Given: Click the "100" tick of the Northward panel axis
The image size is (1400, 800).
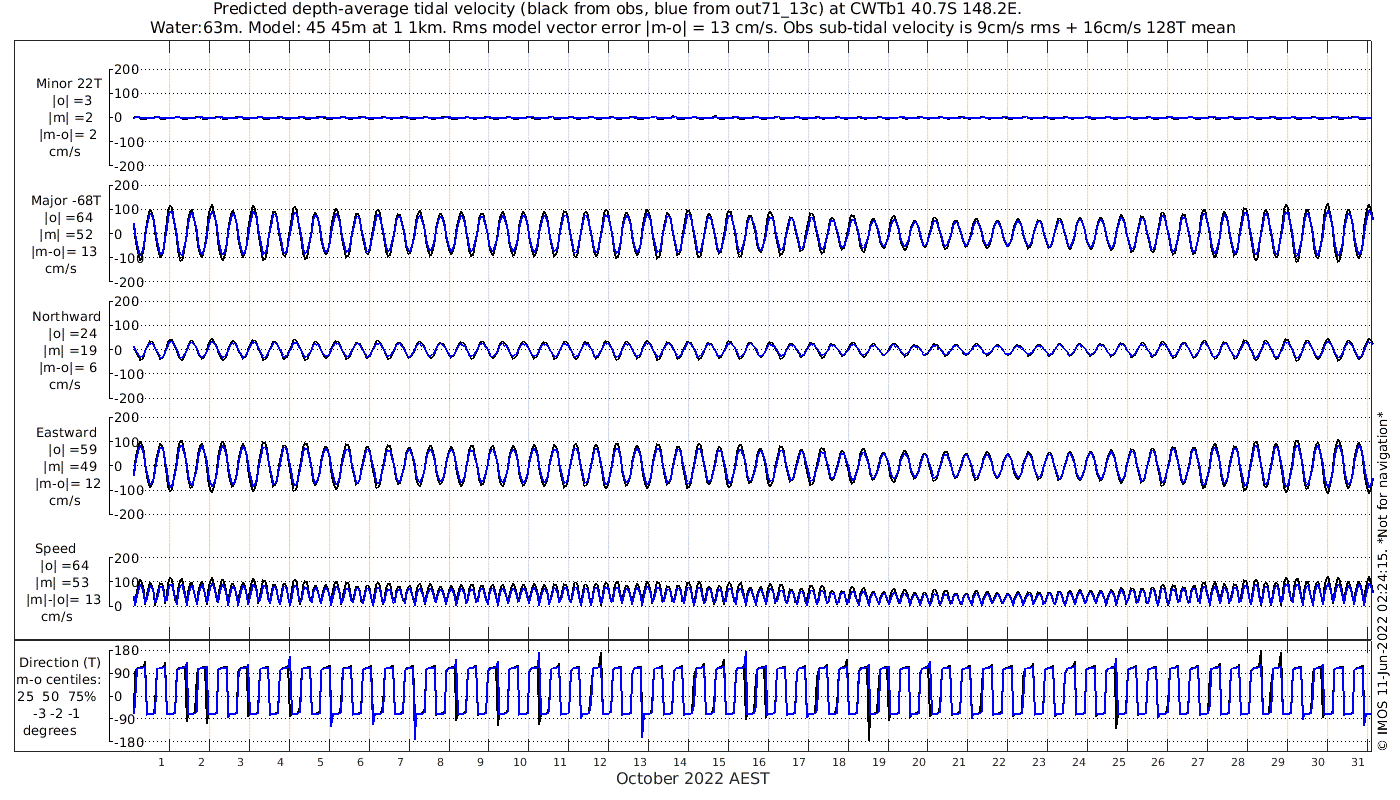Looking at the screenshot, I should tap(125, 326).
